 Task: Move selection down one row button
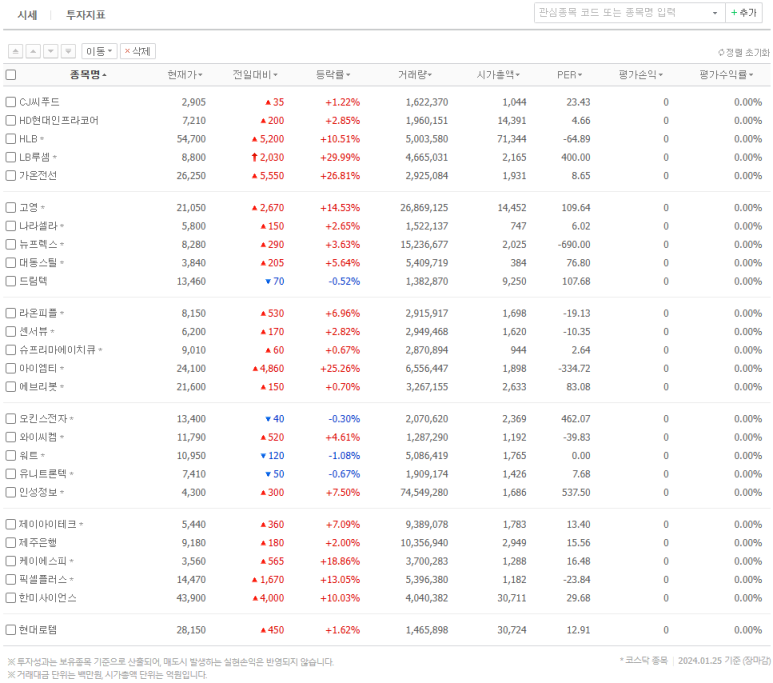[x=51, y=51]
